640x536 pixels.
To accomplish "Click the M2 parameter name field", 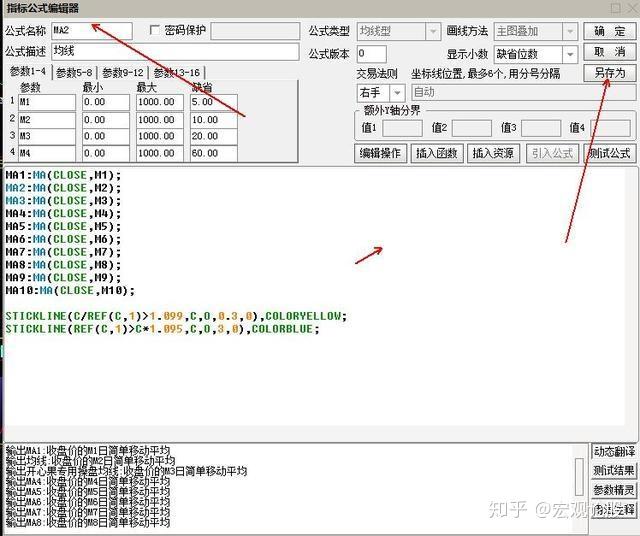I will tap(47, 120).
